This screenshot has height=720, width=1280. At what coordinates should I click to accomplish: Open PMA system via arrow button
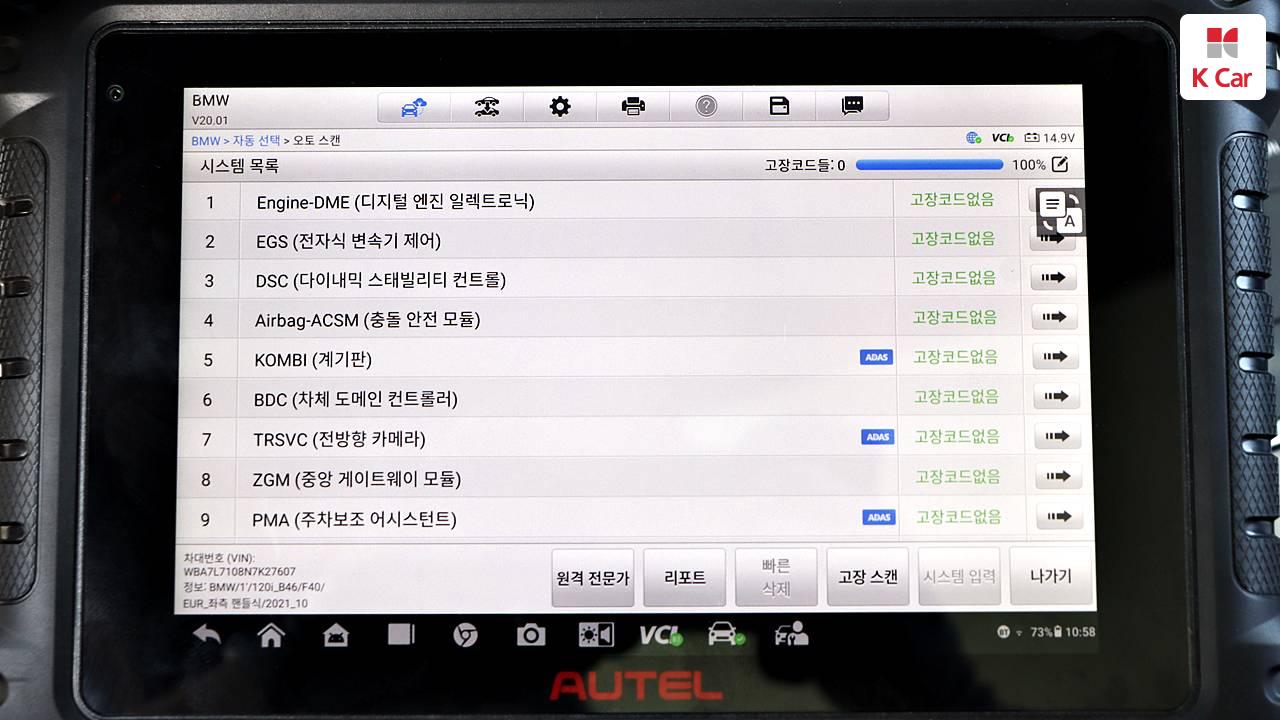coord(1059,517)
